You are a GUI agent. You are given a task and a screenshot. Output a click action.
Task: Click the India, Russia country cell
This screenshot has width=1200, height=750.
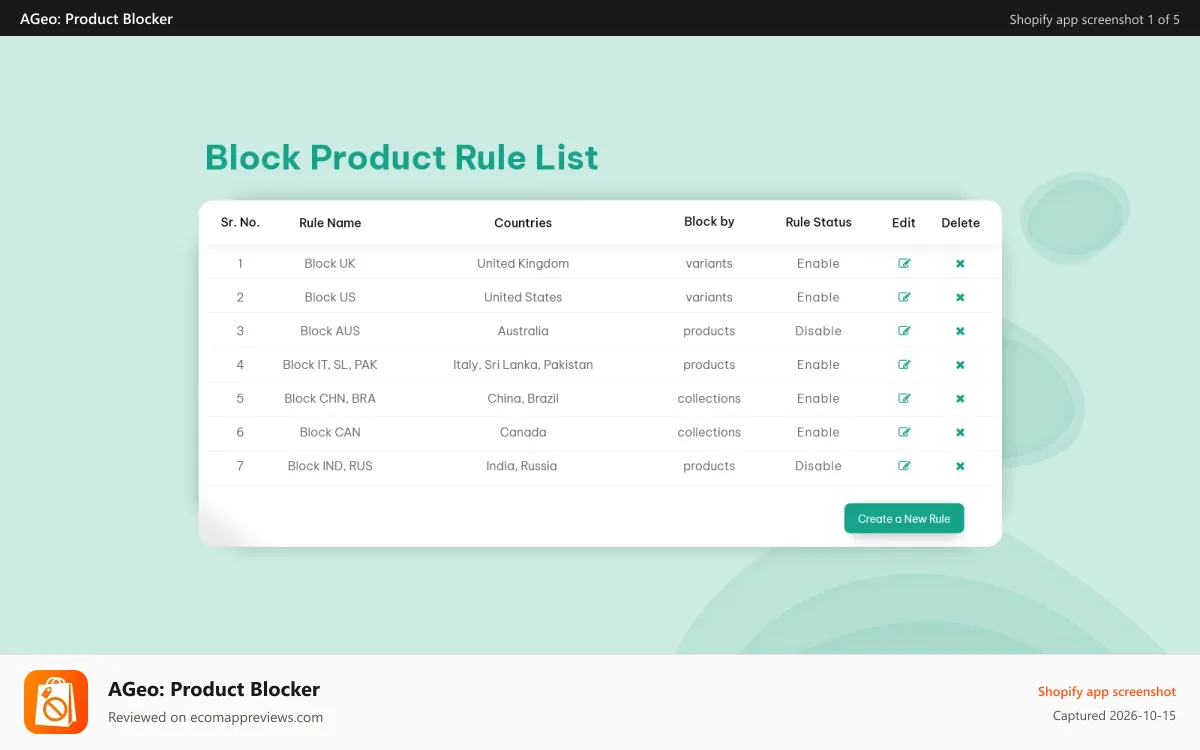[x=522, y=466]
